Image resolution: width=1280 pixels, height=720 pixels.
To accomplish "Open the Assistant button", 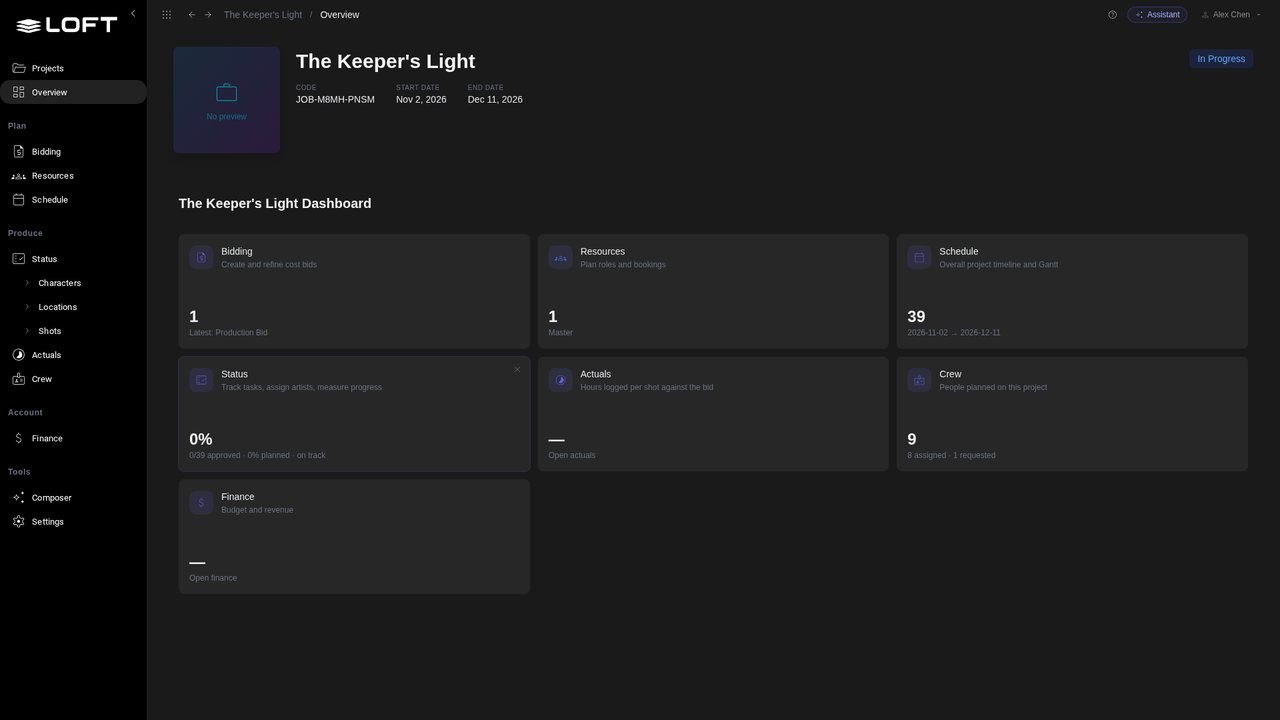I will 1157,15.
